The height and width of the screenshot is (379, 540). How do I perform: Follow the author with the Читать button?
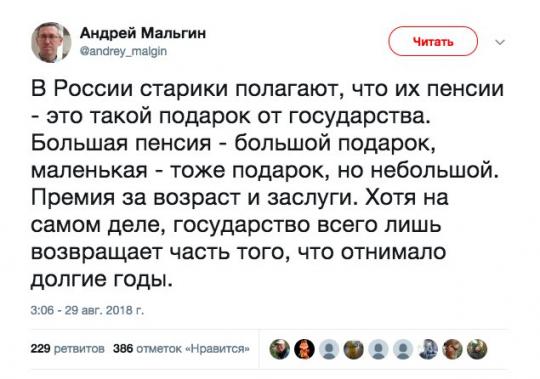click(433, 41)
